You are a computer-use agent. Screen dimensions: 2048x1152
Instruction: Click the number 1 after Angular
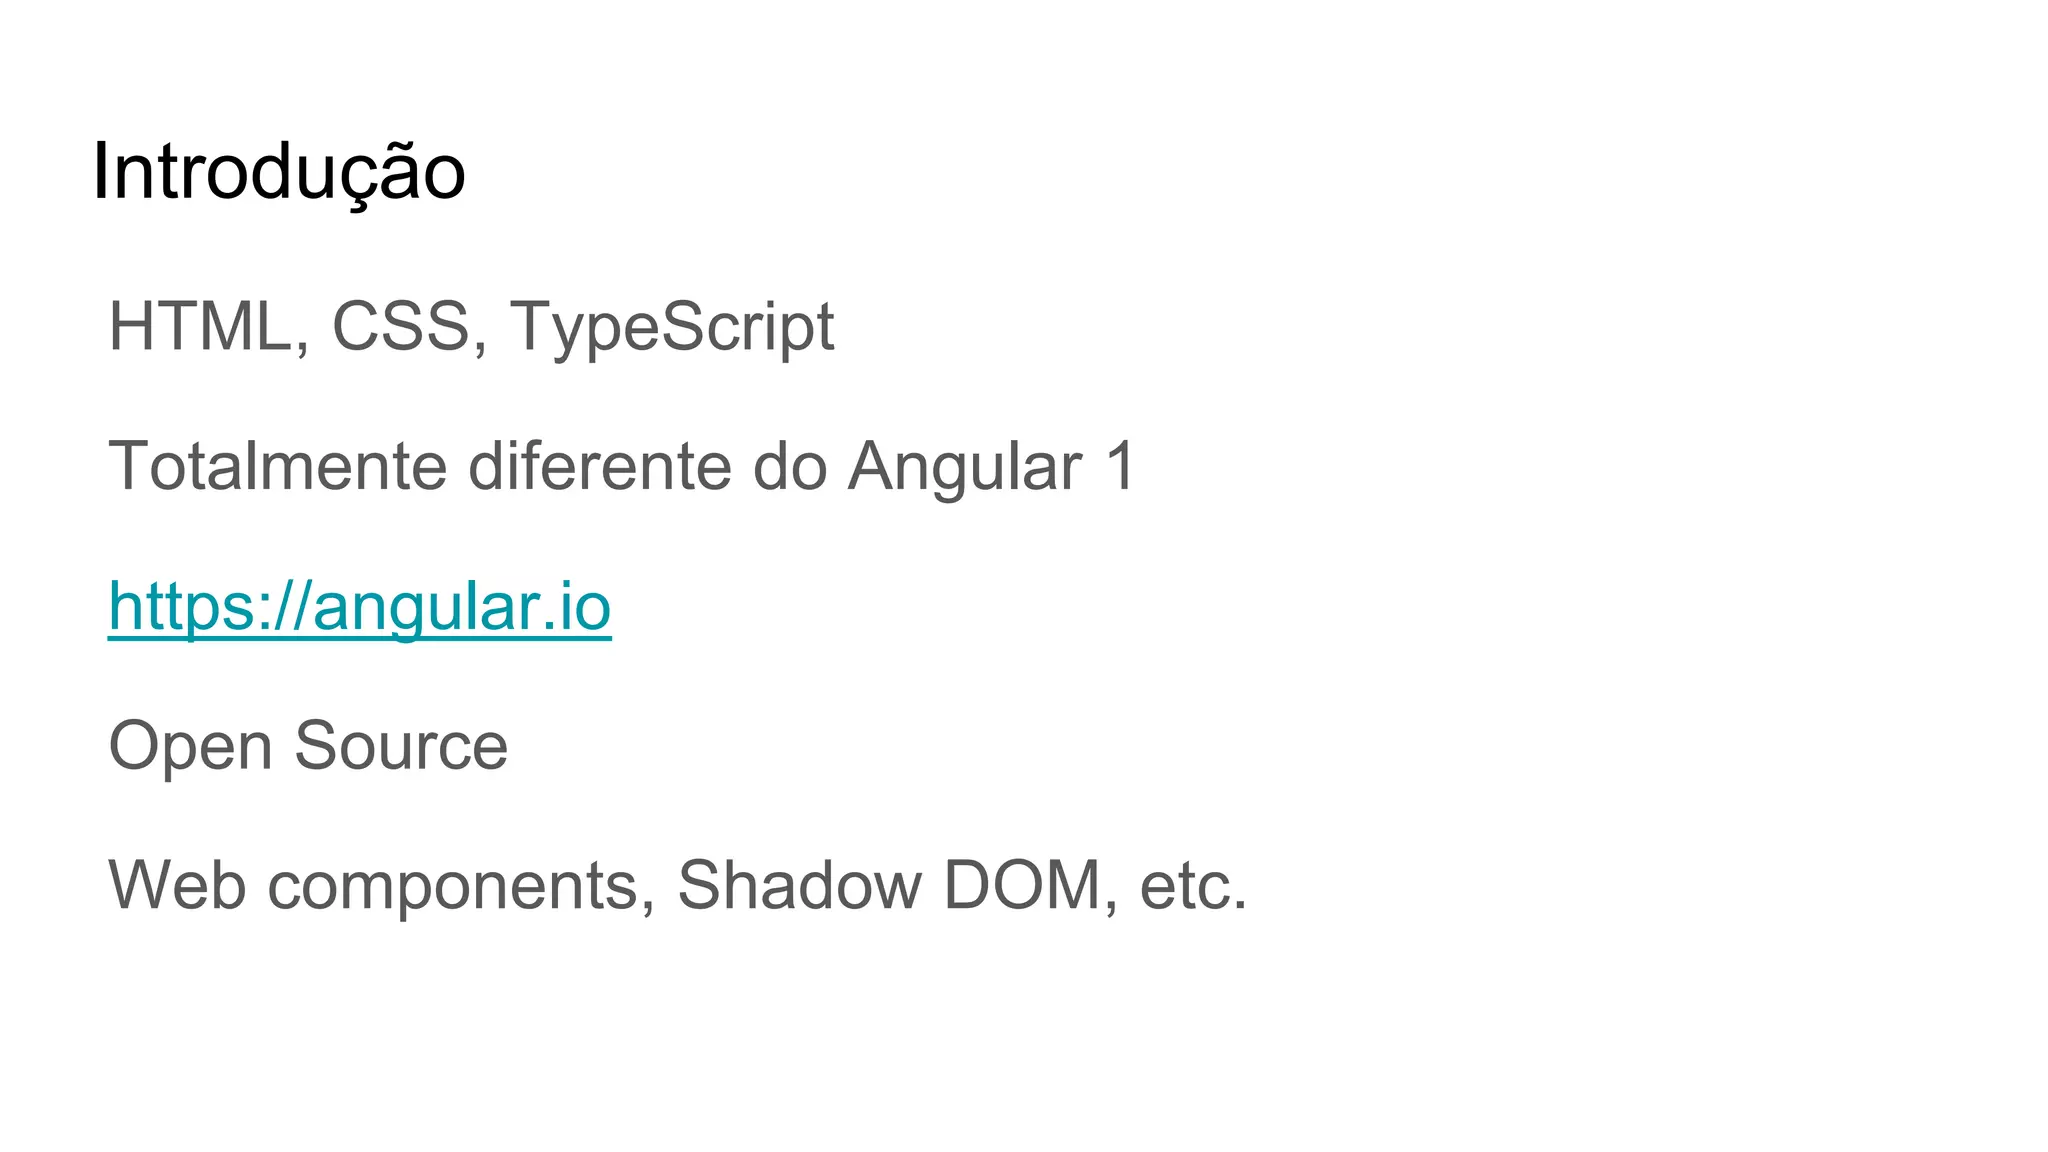tap(1120, 466)
